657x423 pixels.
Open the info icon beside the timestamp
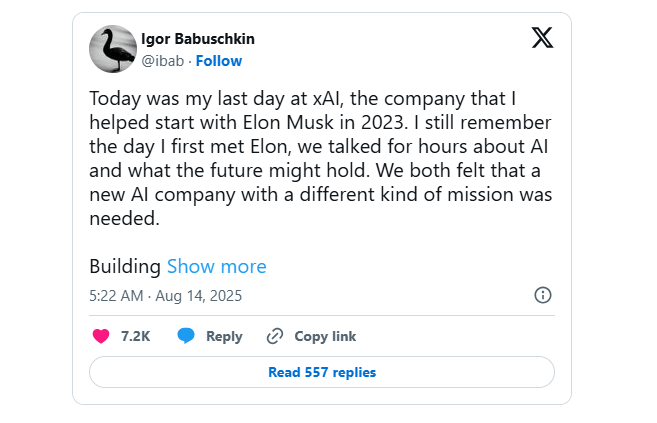pyautogui.click(x=543, y=295)
